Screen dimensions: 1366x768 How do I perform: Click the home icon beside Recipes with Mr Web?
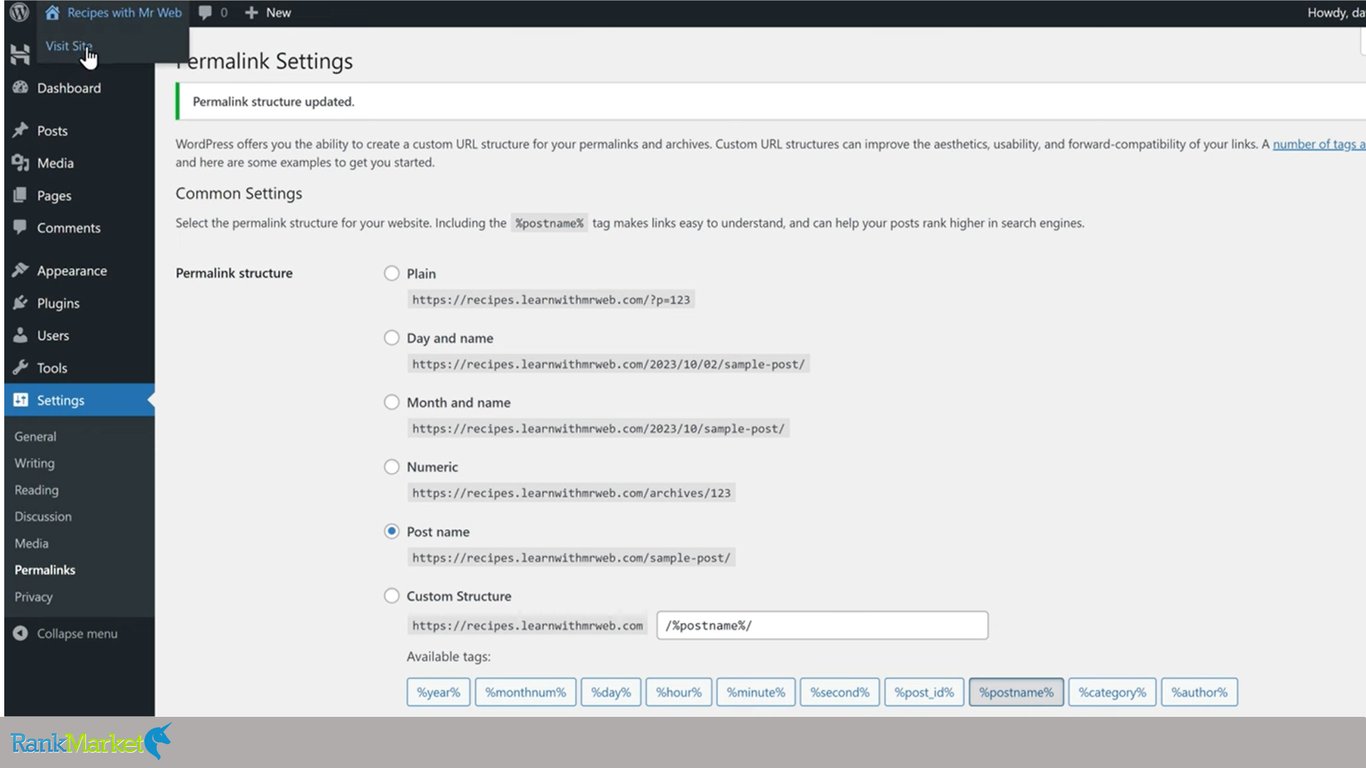point(52,13)
